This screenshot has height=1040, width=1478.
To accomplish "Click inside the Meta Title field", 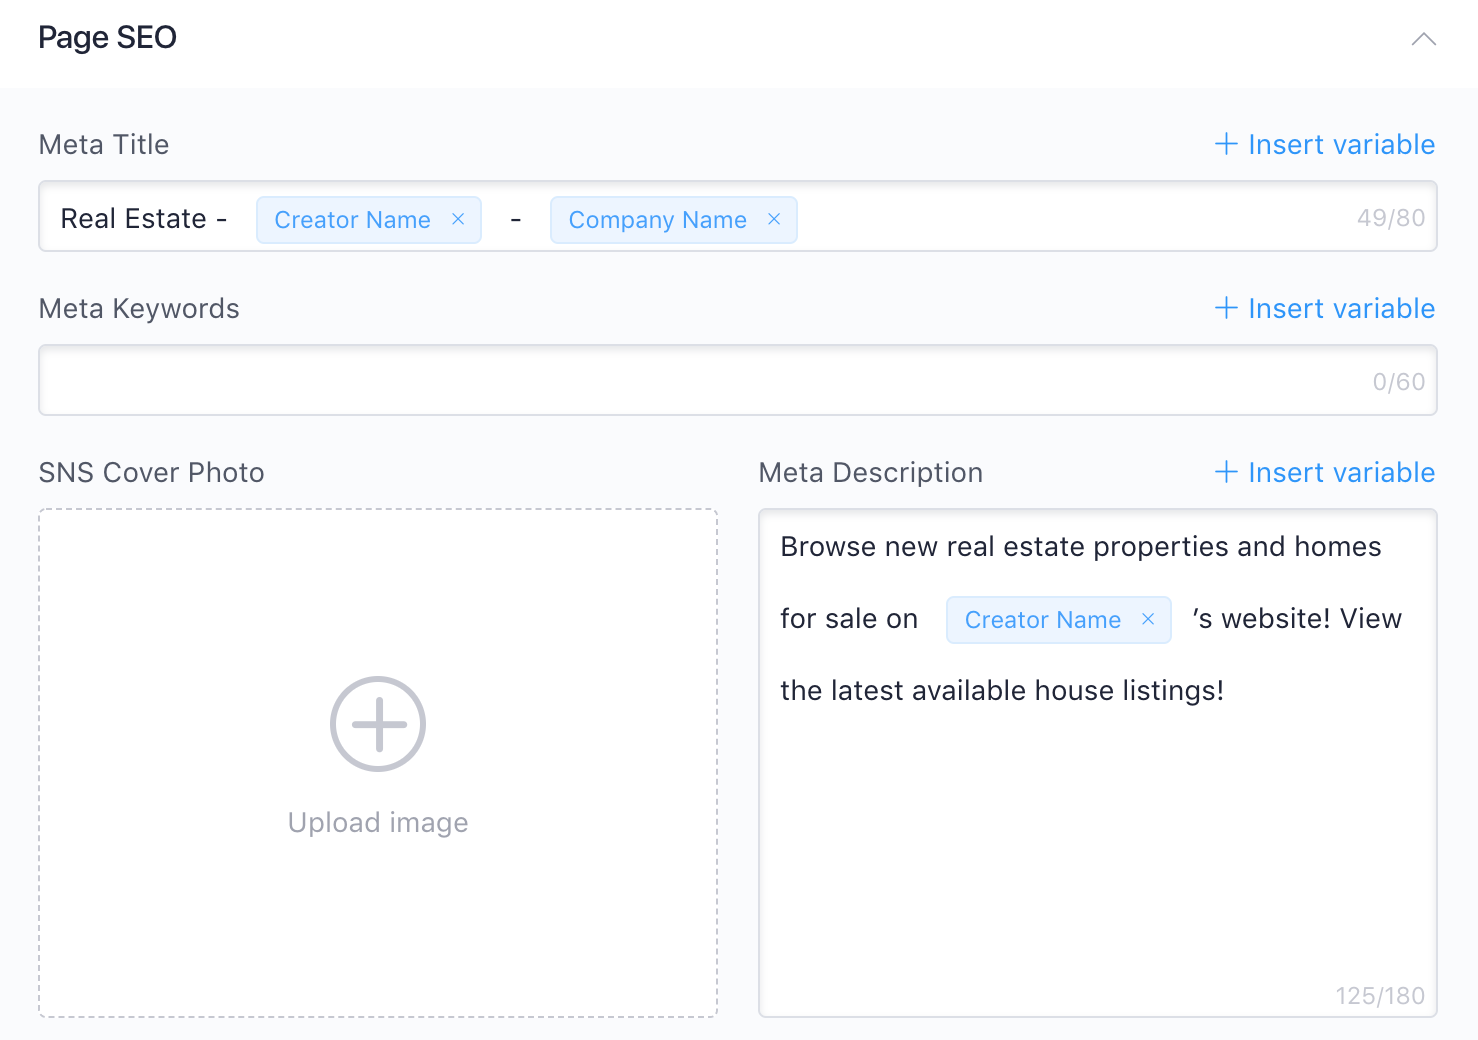I will pos(1000,217).
